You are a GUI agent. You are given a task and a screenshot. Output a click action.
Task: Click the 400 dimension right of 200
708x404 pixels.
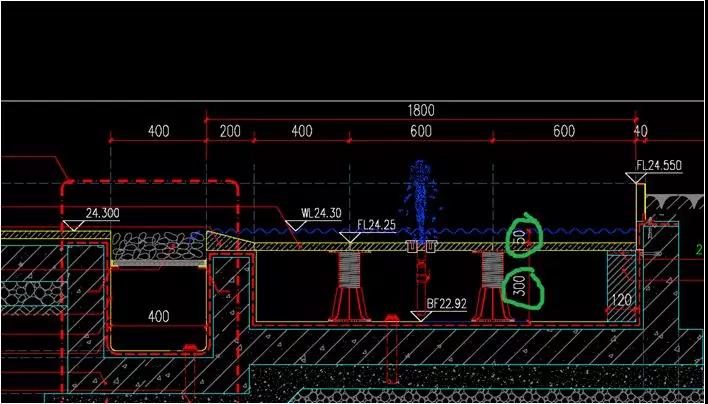coord(302,131)
